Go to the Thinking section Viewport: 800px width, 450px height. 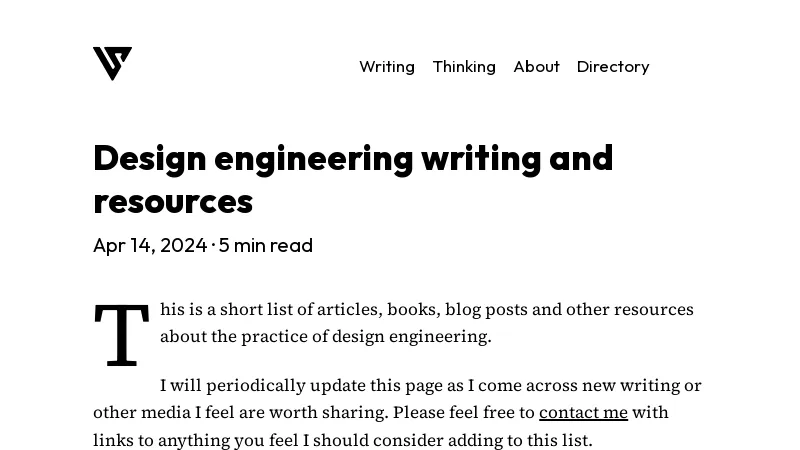point(464,66)
